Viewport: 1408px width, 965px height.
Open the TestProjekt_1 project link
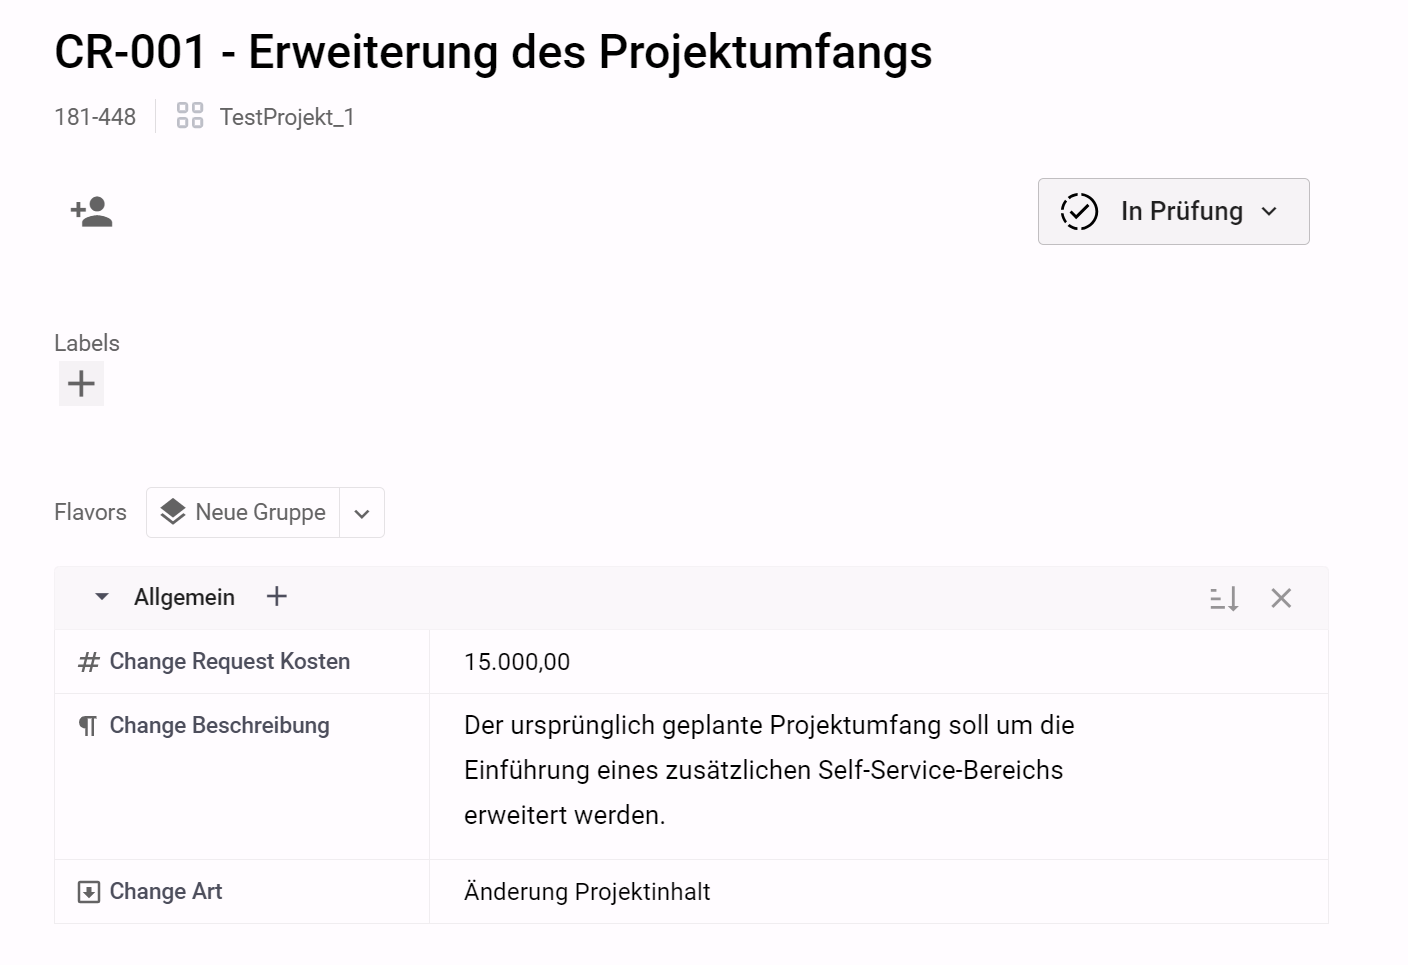coord(287,117)
